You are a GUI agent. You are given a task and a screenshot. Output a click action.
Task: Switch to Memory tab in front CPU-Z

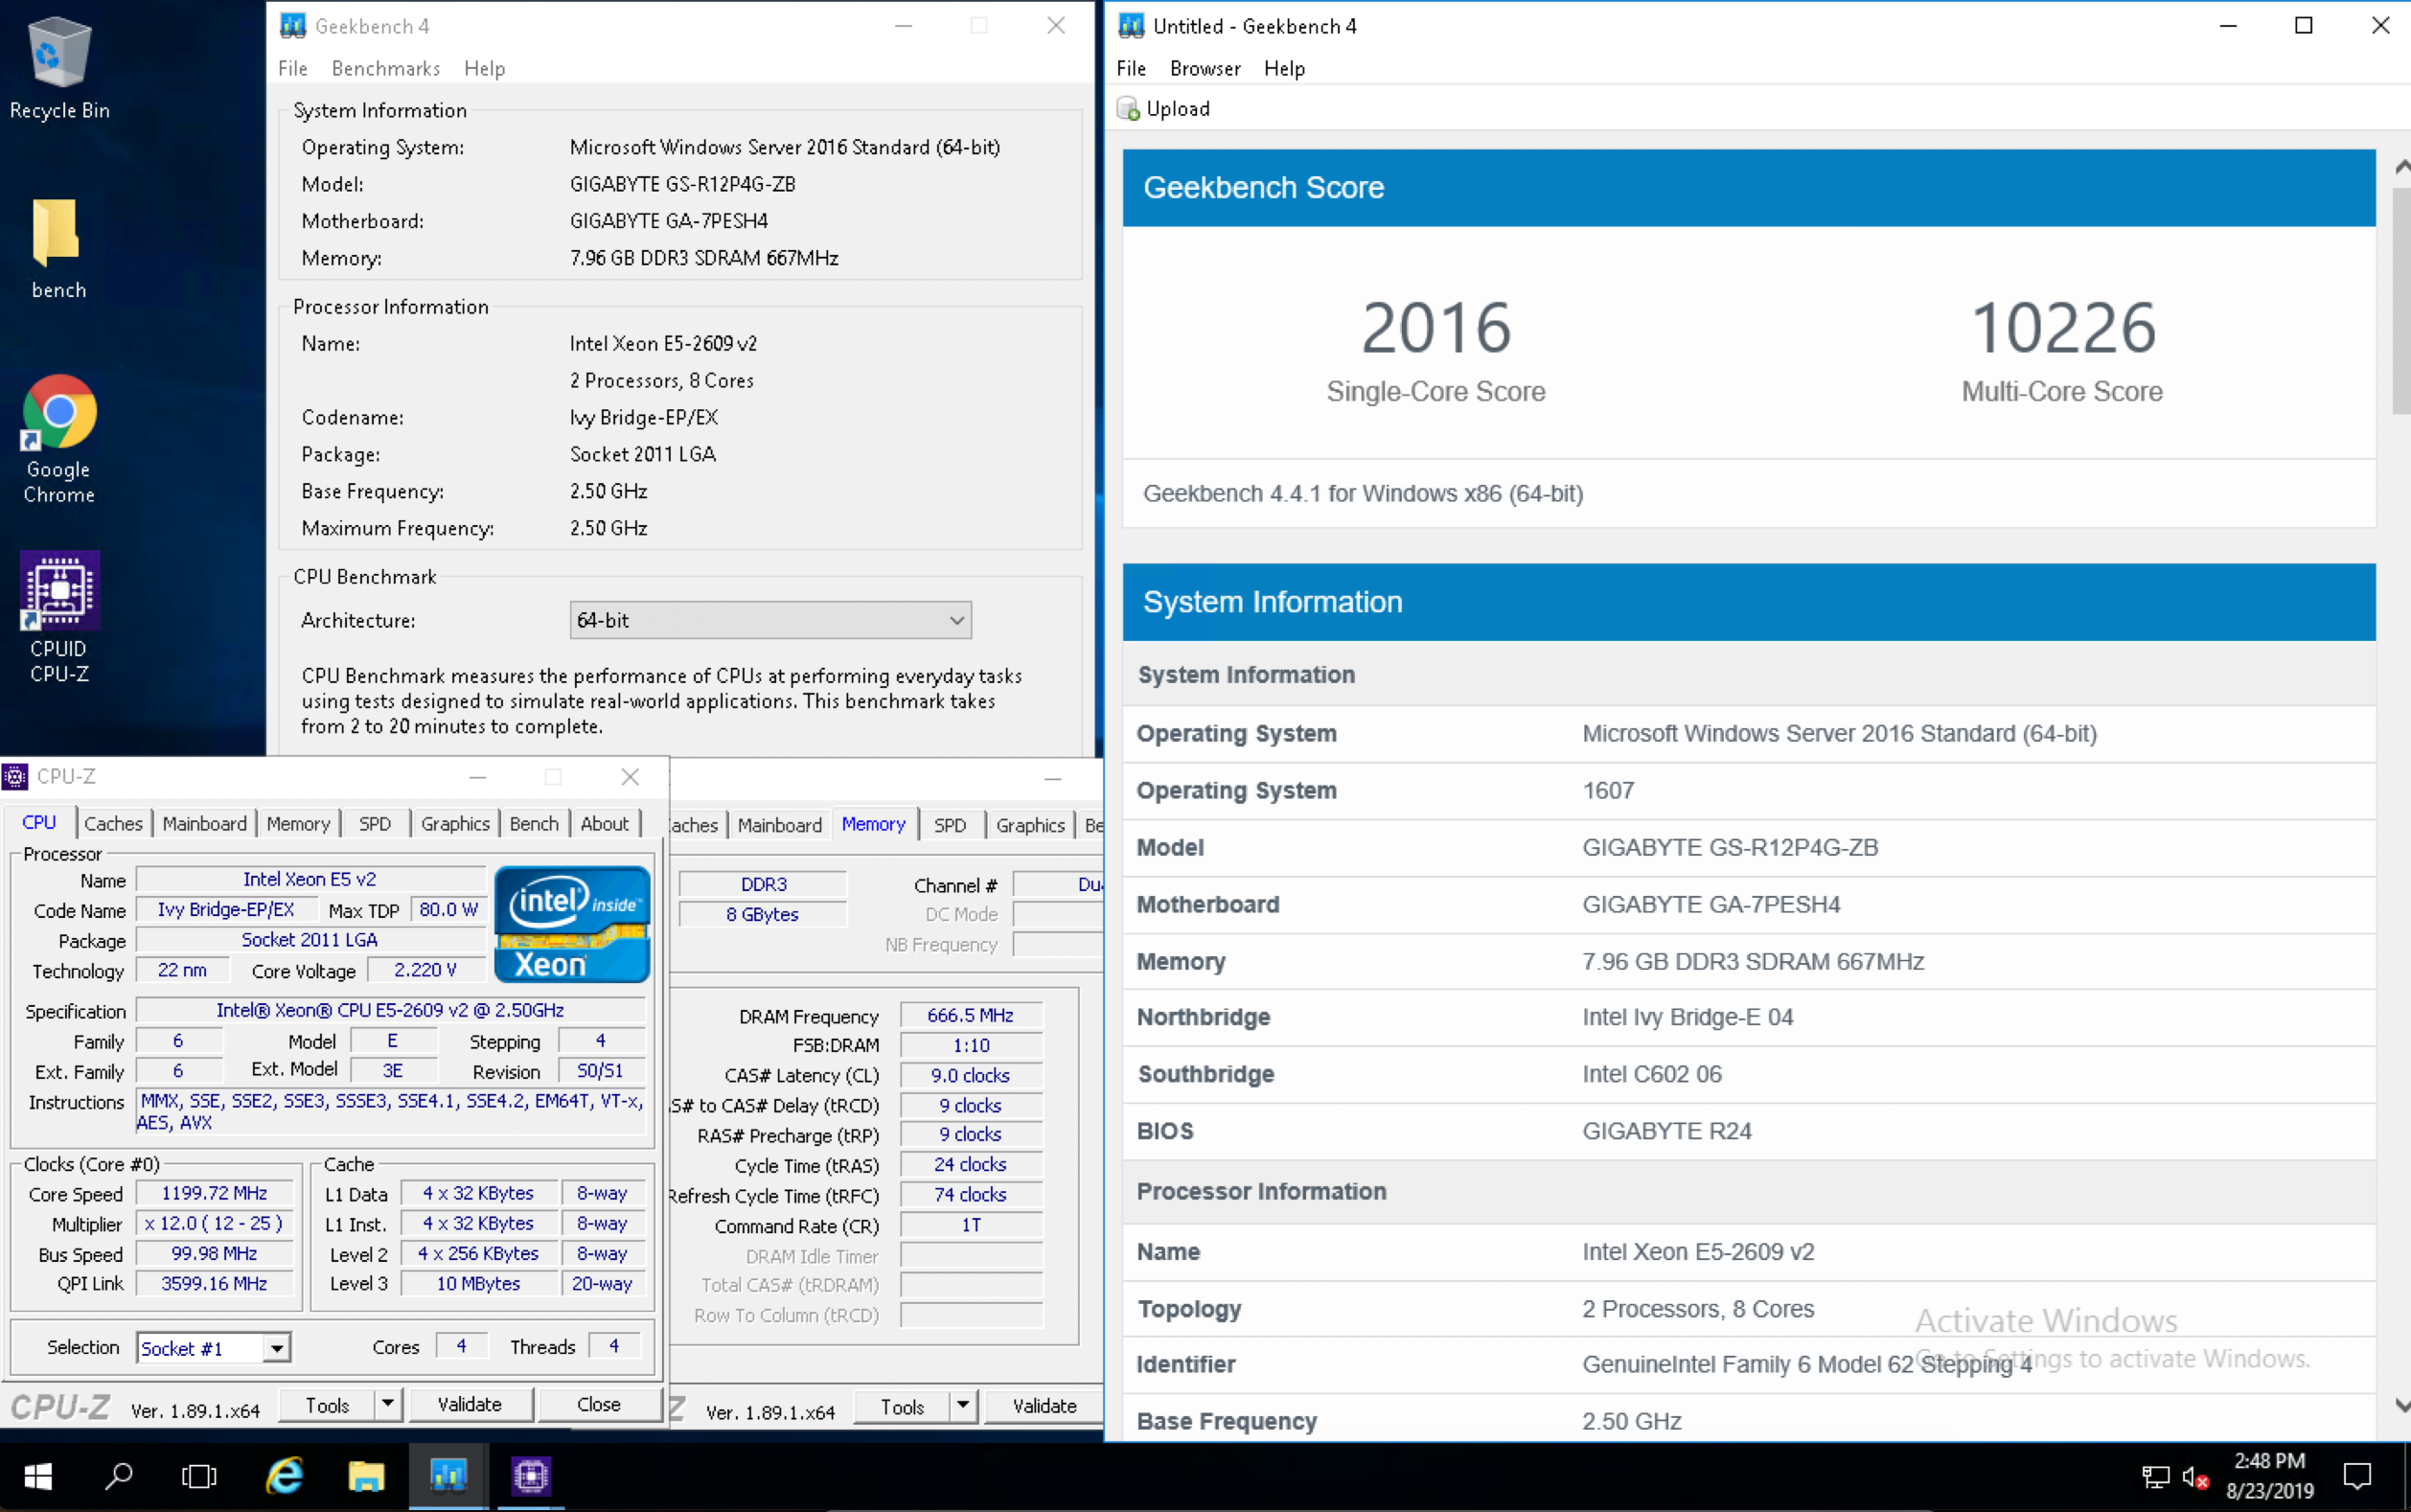(x=298, y=823)
